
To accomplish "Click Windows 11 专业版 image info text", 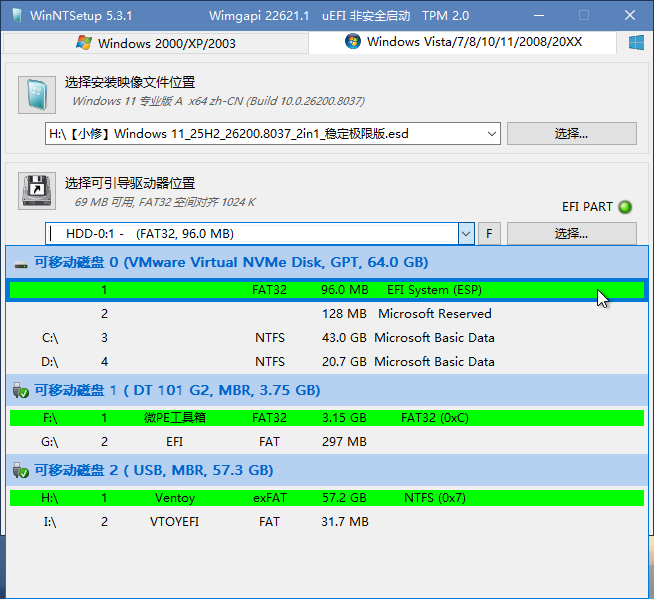I will tap(218, 101).
